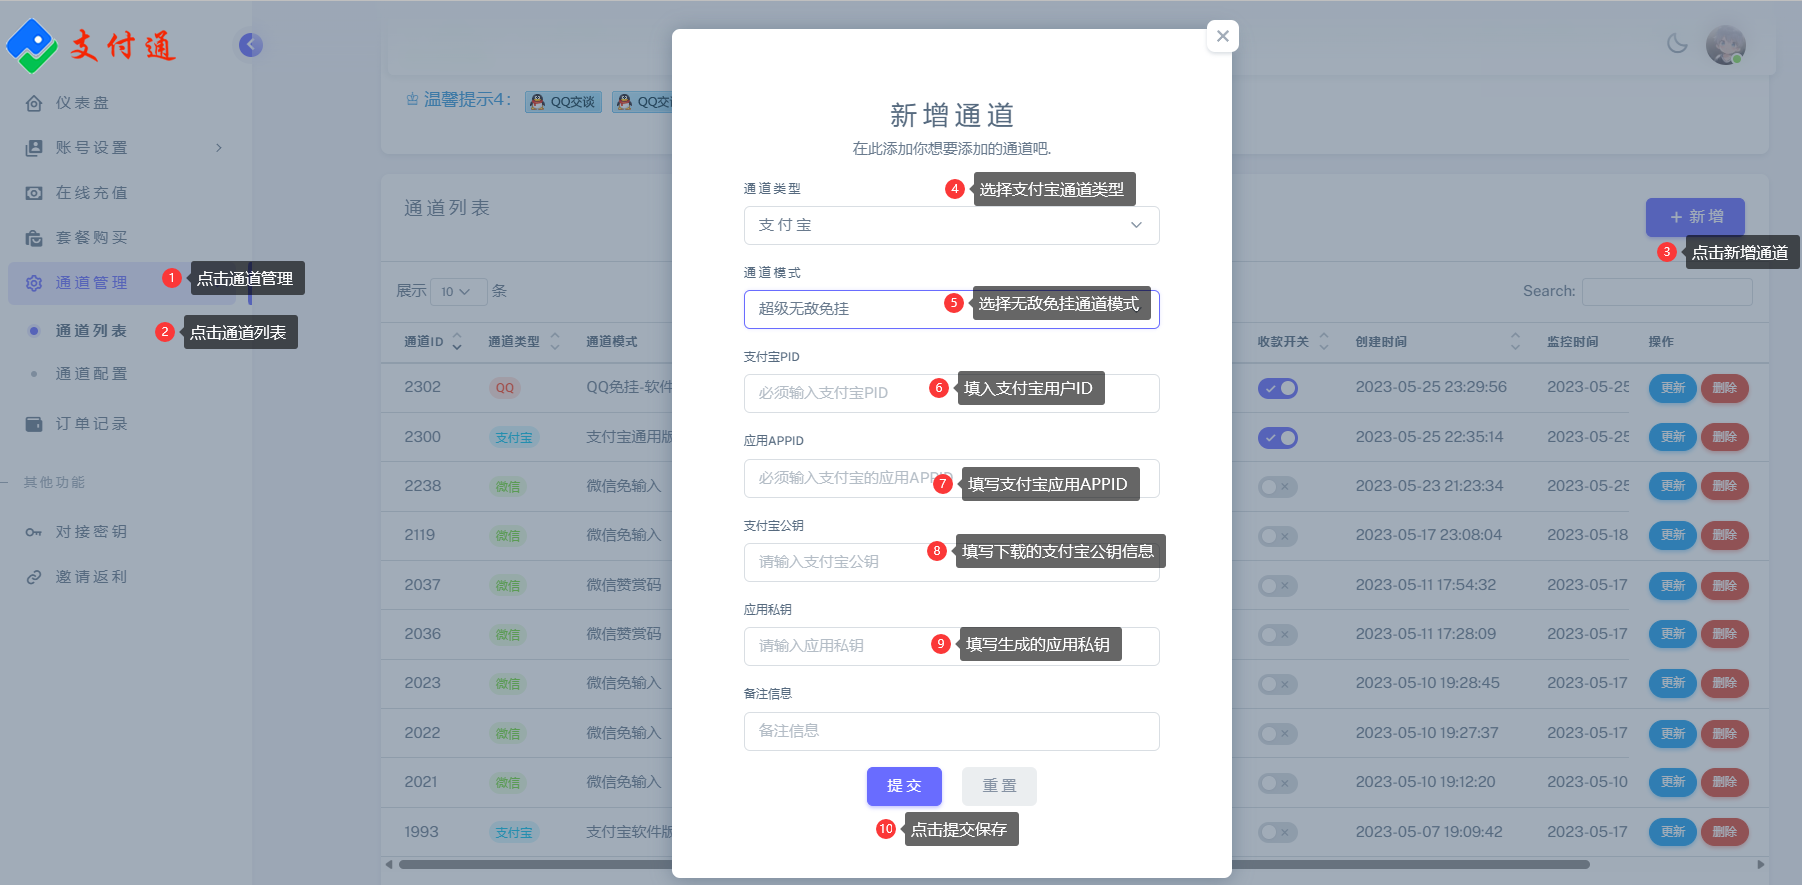Click the 在线充值 recharge icon
This screenshot has height=885, width=1802.
[x=34, y=193]
